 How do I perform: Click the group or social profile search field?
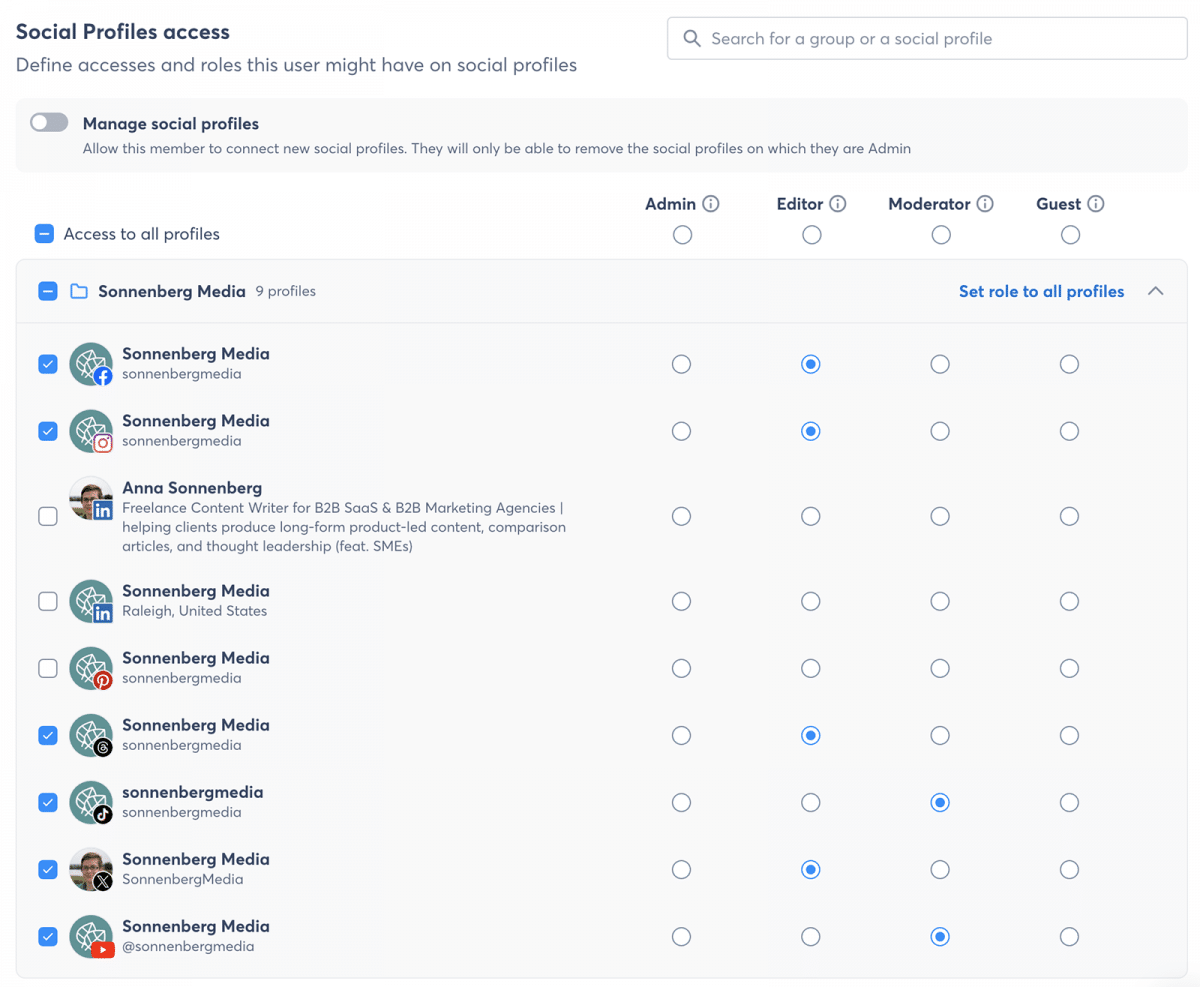(x=927, y=39)
